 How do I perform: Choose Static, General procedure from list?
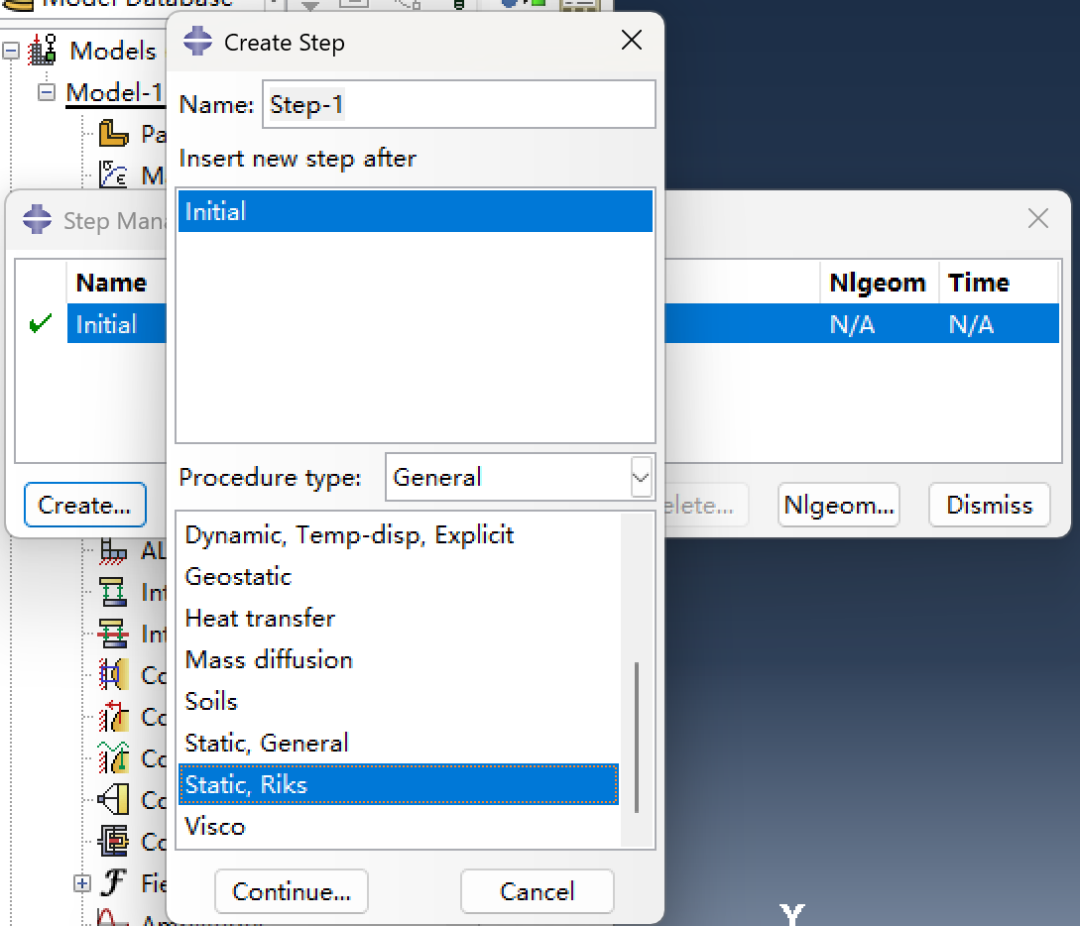pos(267,743)
